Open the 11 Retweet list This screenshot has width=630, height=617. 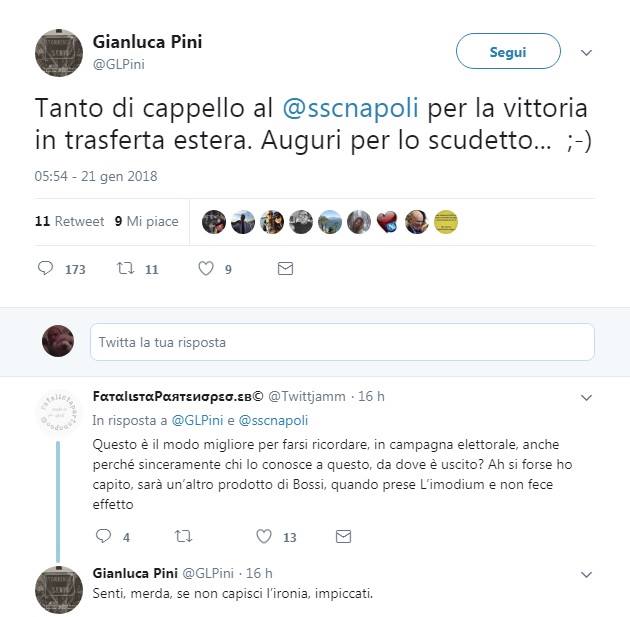point(69,221)
